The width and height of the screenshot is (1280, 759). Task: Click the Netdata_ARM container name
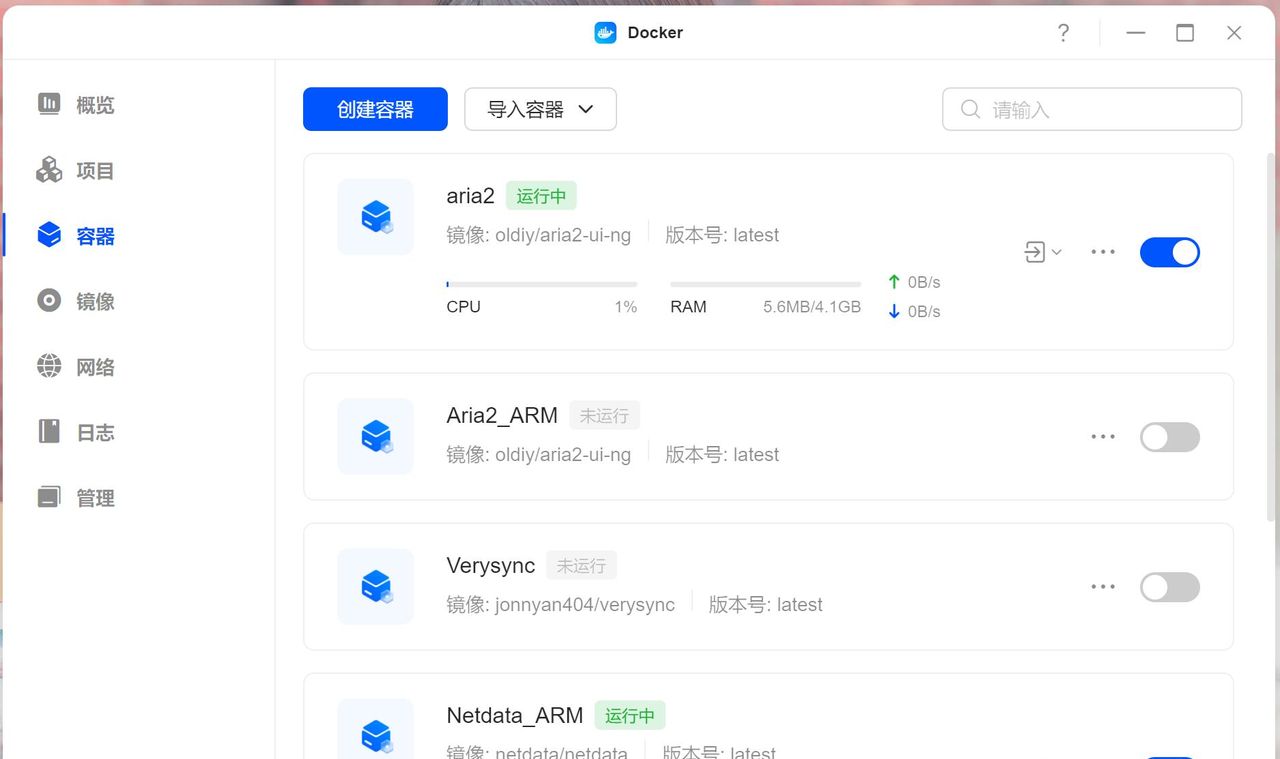click(515, 715)
